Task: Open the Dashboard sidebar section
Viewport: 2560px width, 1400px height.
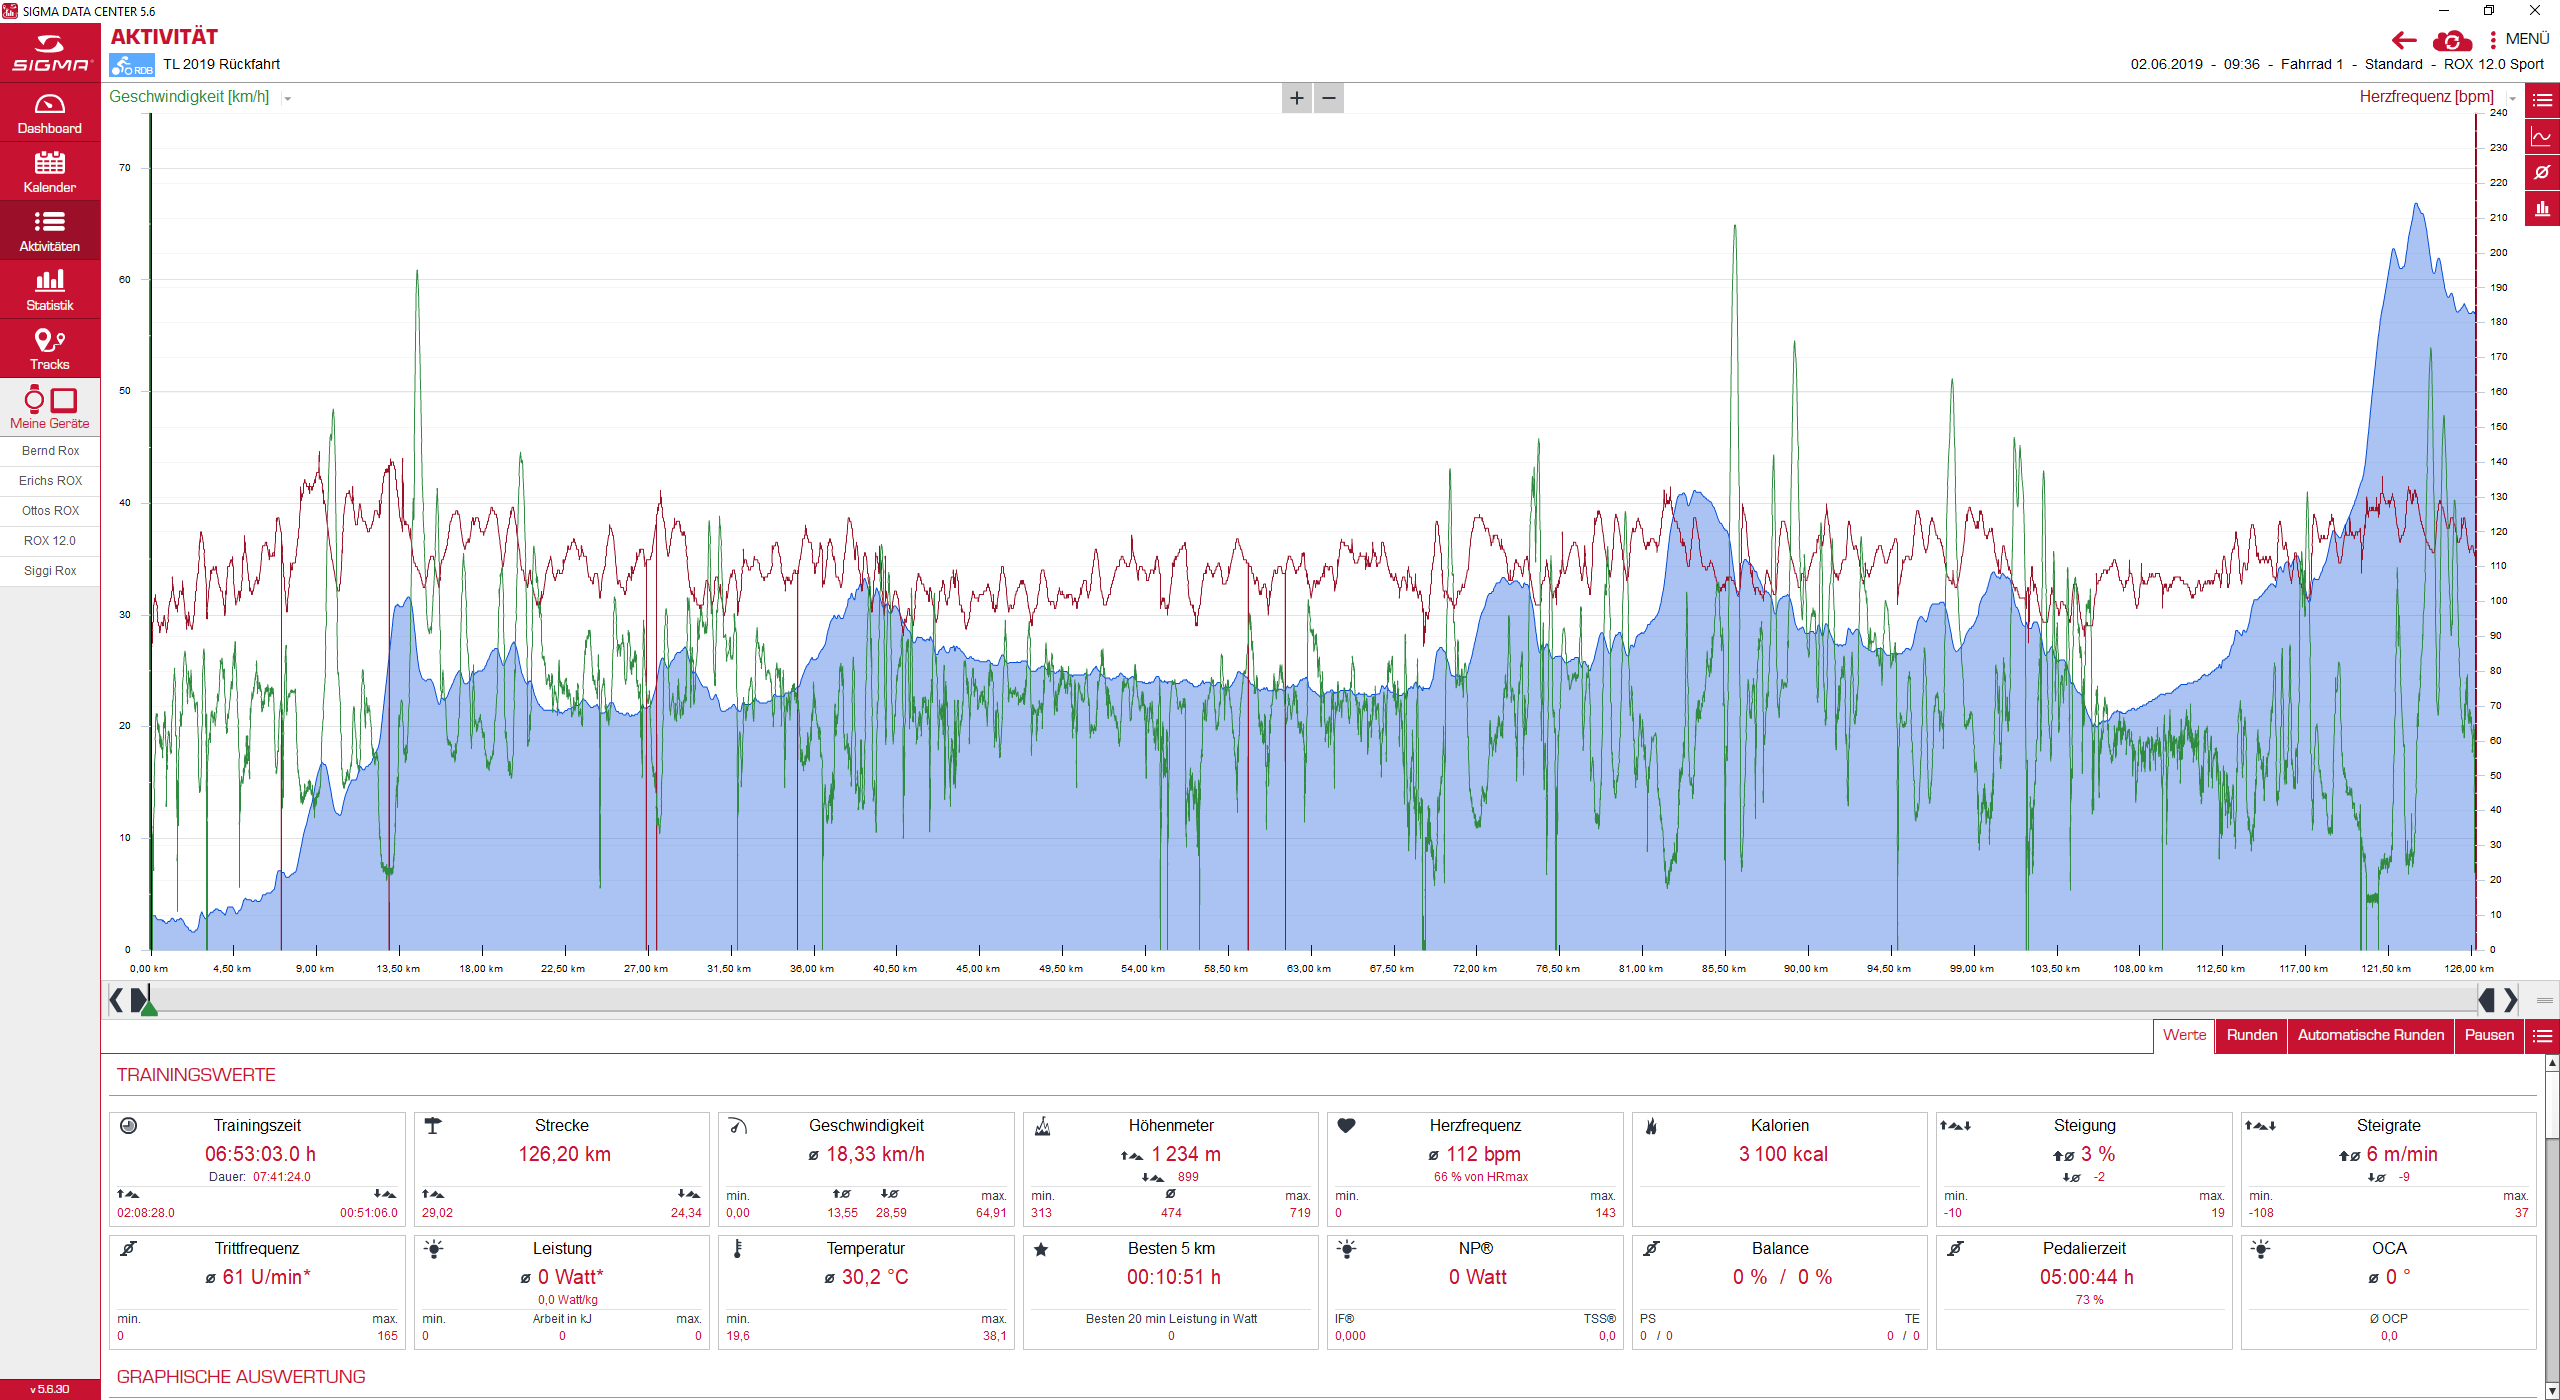Action: [x=50, y=113]
